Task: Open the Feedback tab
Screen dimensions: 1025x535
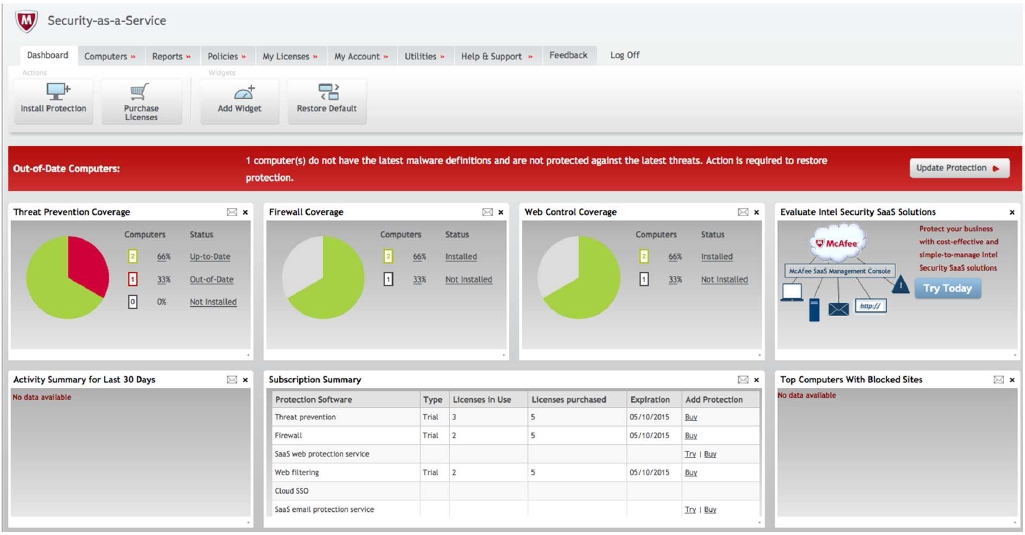Action: 568,55
